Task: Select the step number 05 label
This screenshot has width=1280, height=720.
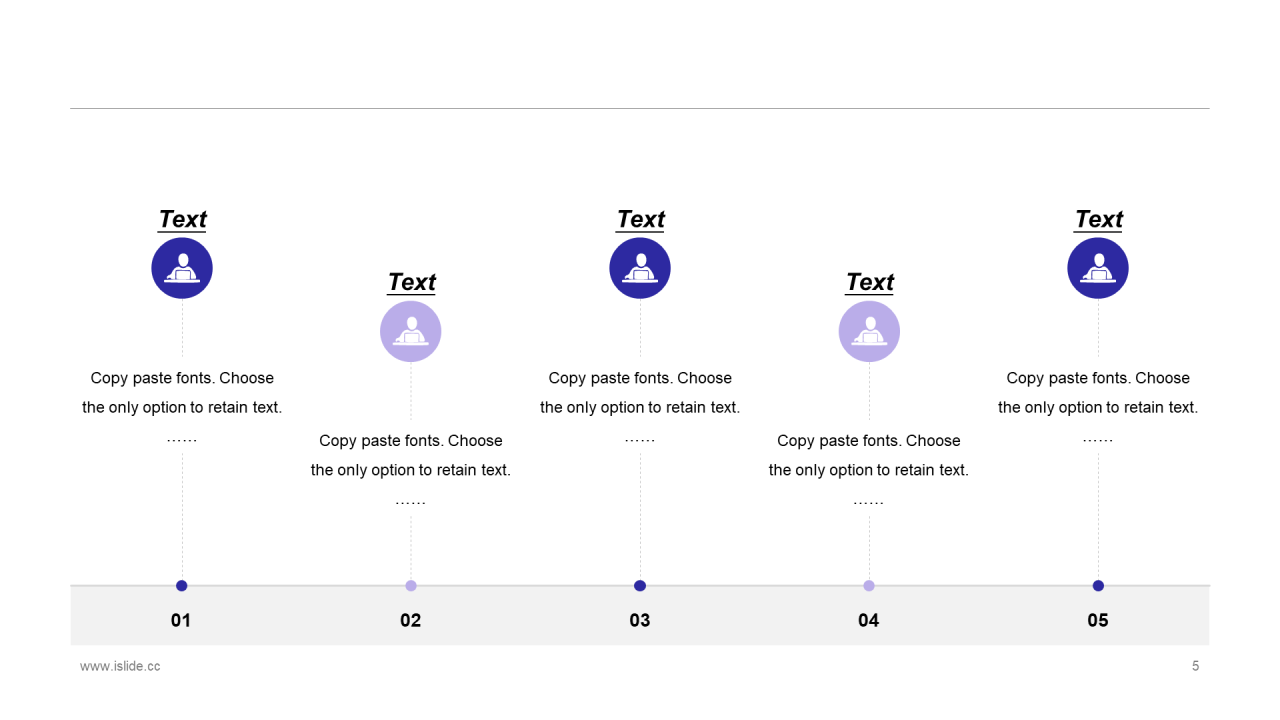Action: (x=1098, y=620)
